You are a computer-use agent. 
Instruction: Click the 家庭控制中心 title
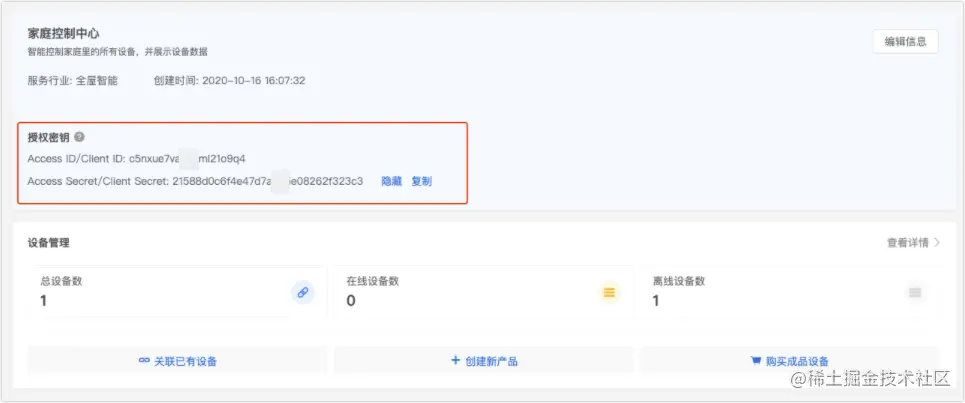63,33
